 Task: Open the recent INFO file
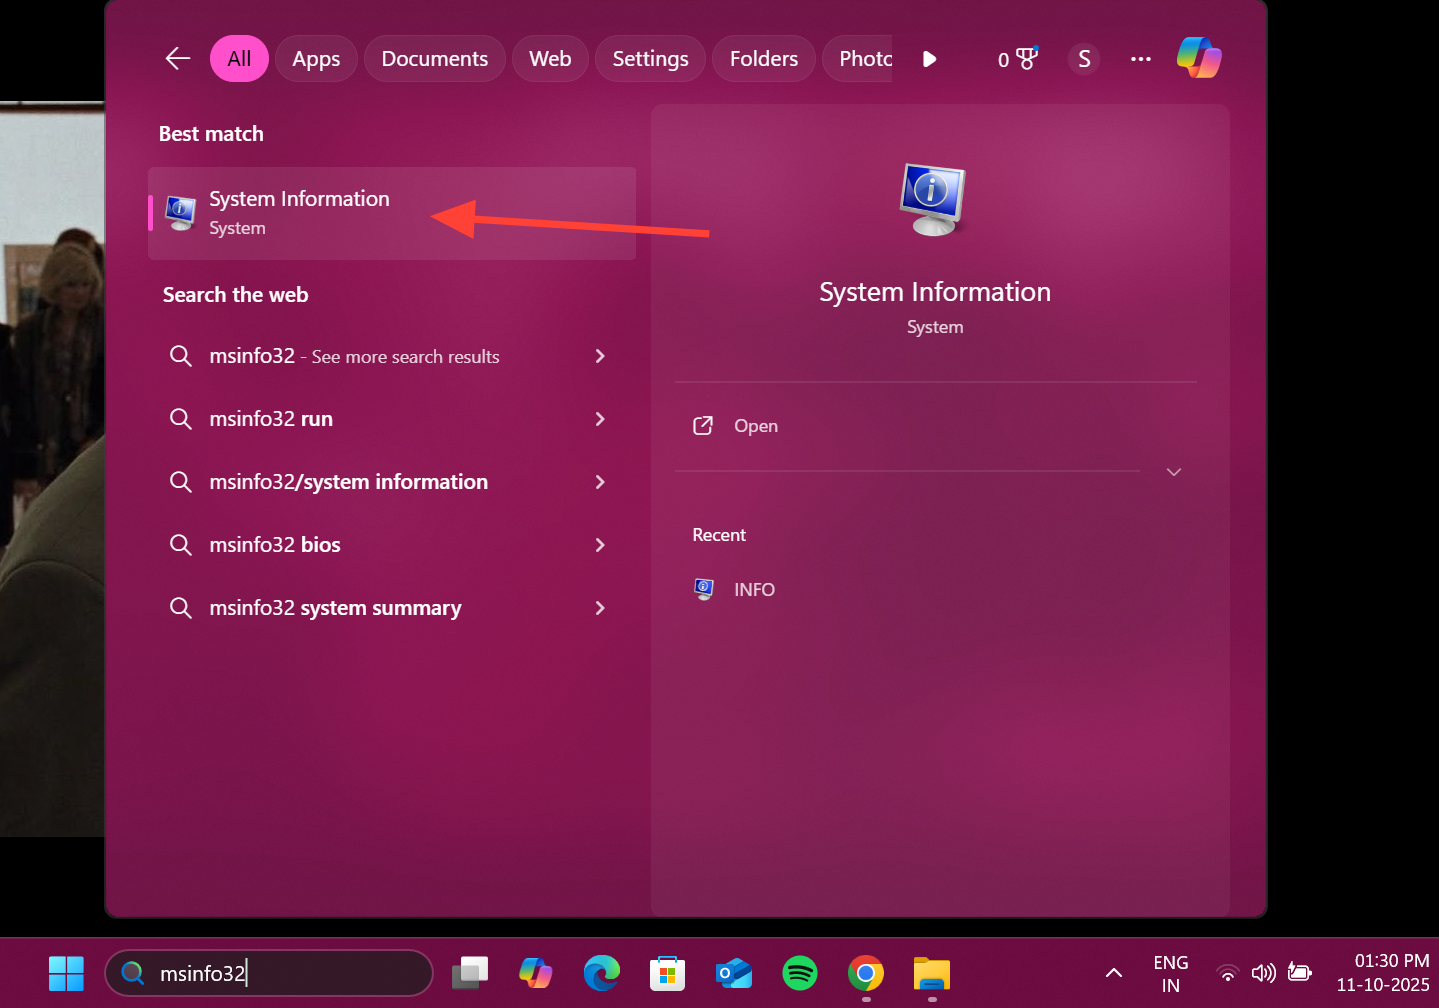coord(753,590)
